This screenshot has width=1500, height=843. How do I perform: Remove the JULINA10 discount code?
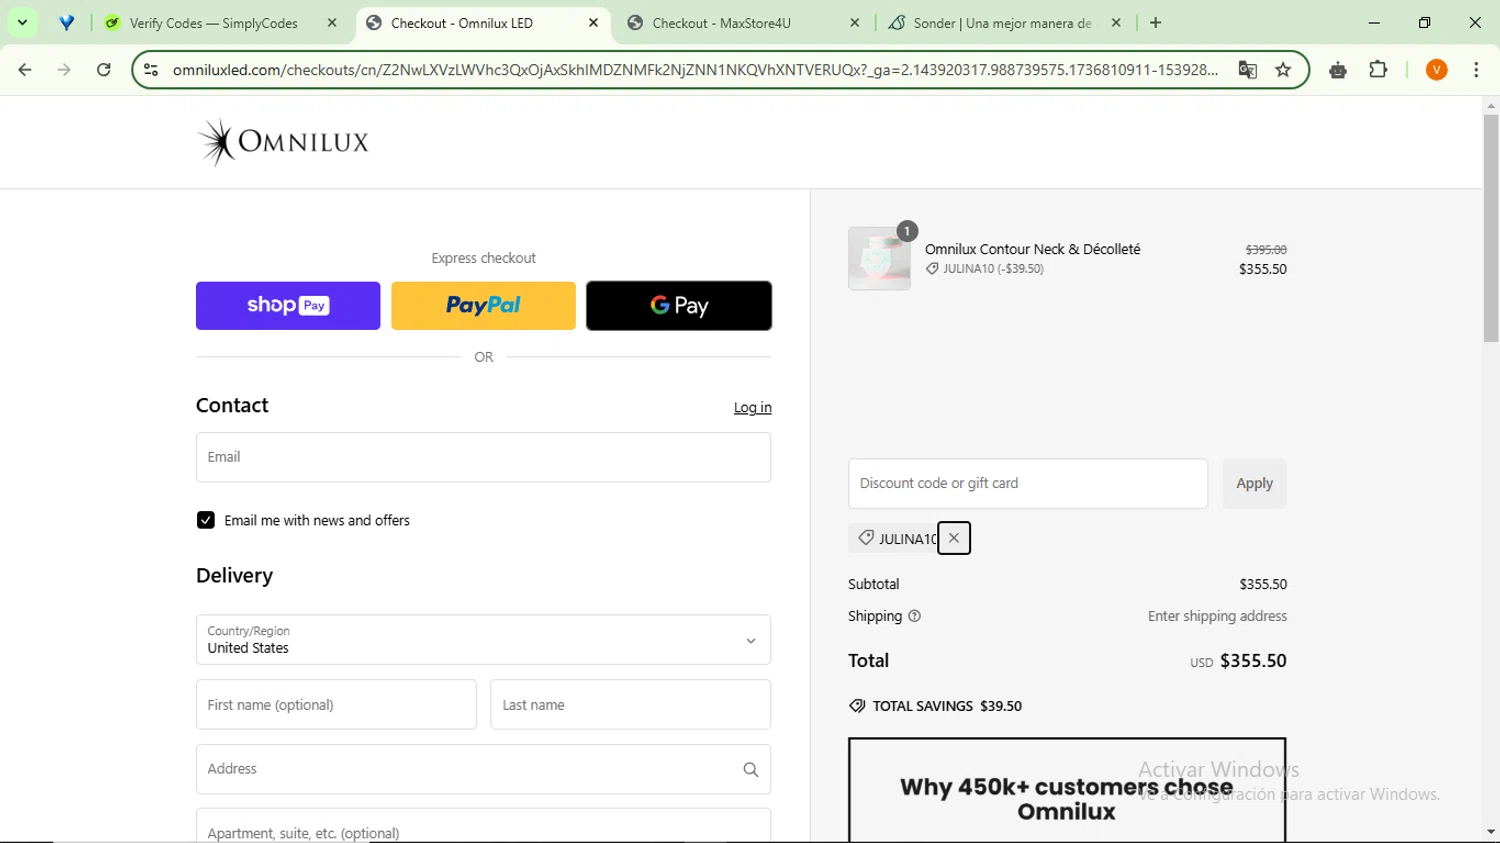954,538
